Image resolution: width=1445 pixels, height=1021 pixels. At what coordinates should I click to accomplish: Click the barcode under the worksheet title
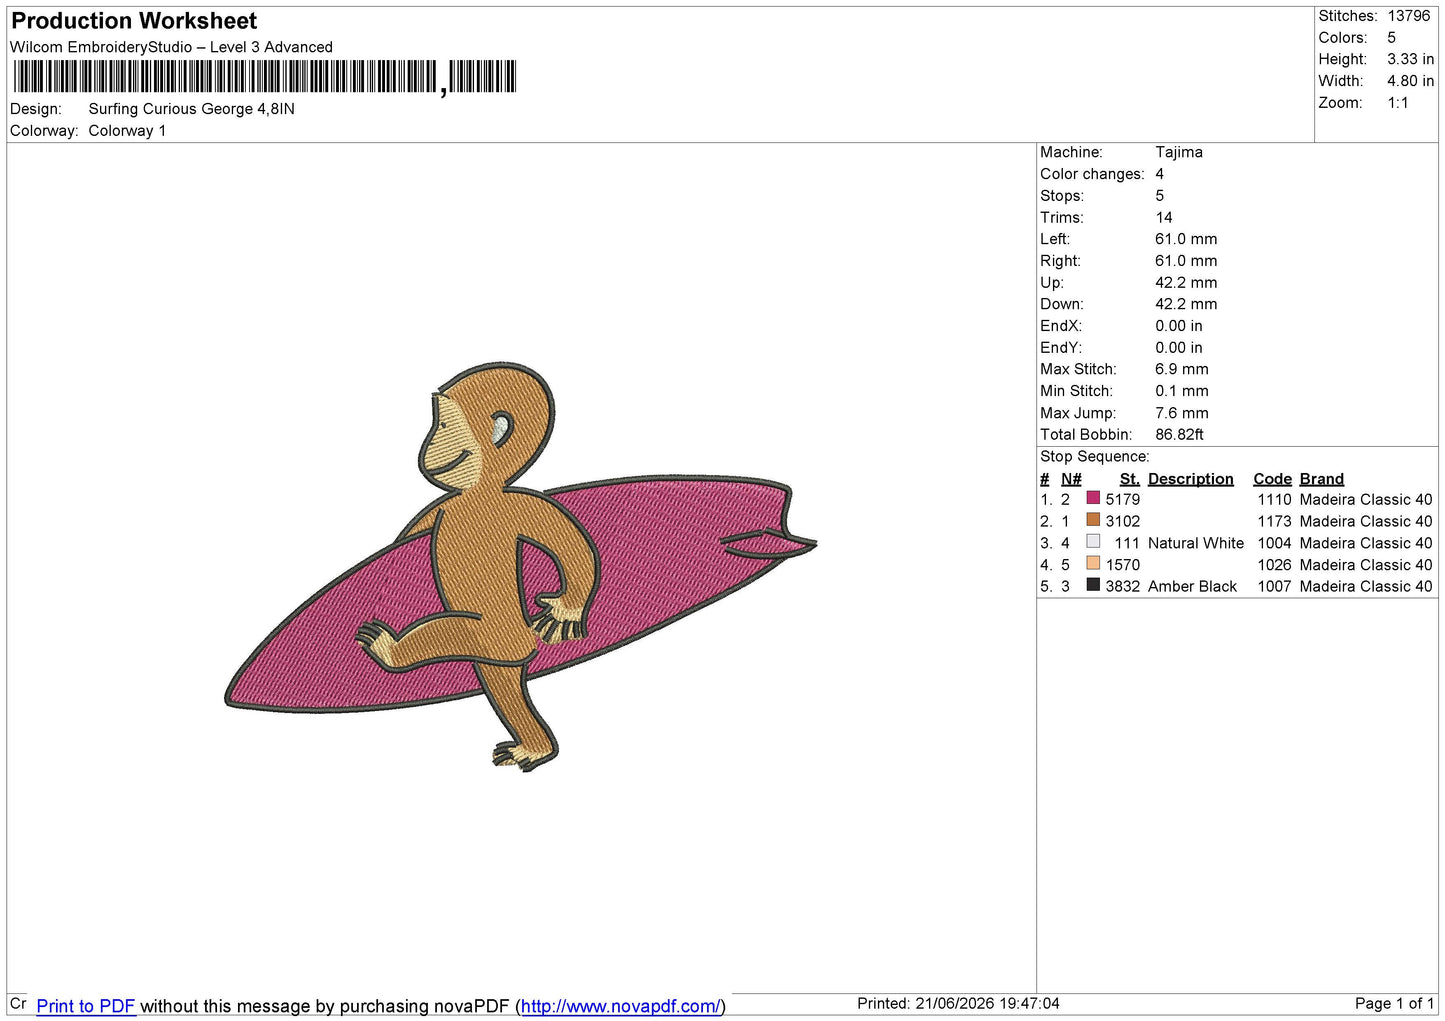[265, 77]
